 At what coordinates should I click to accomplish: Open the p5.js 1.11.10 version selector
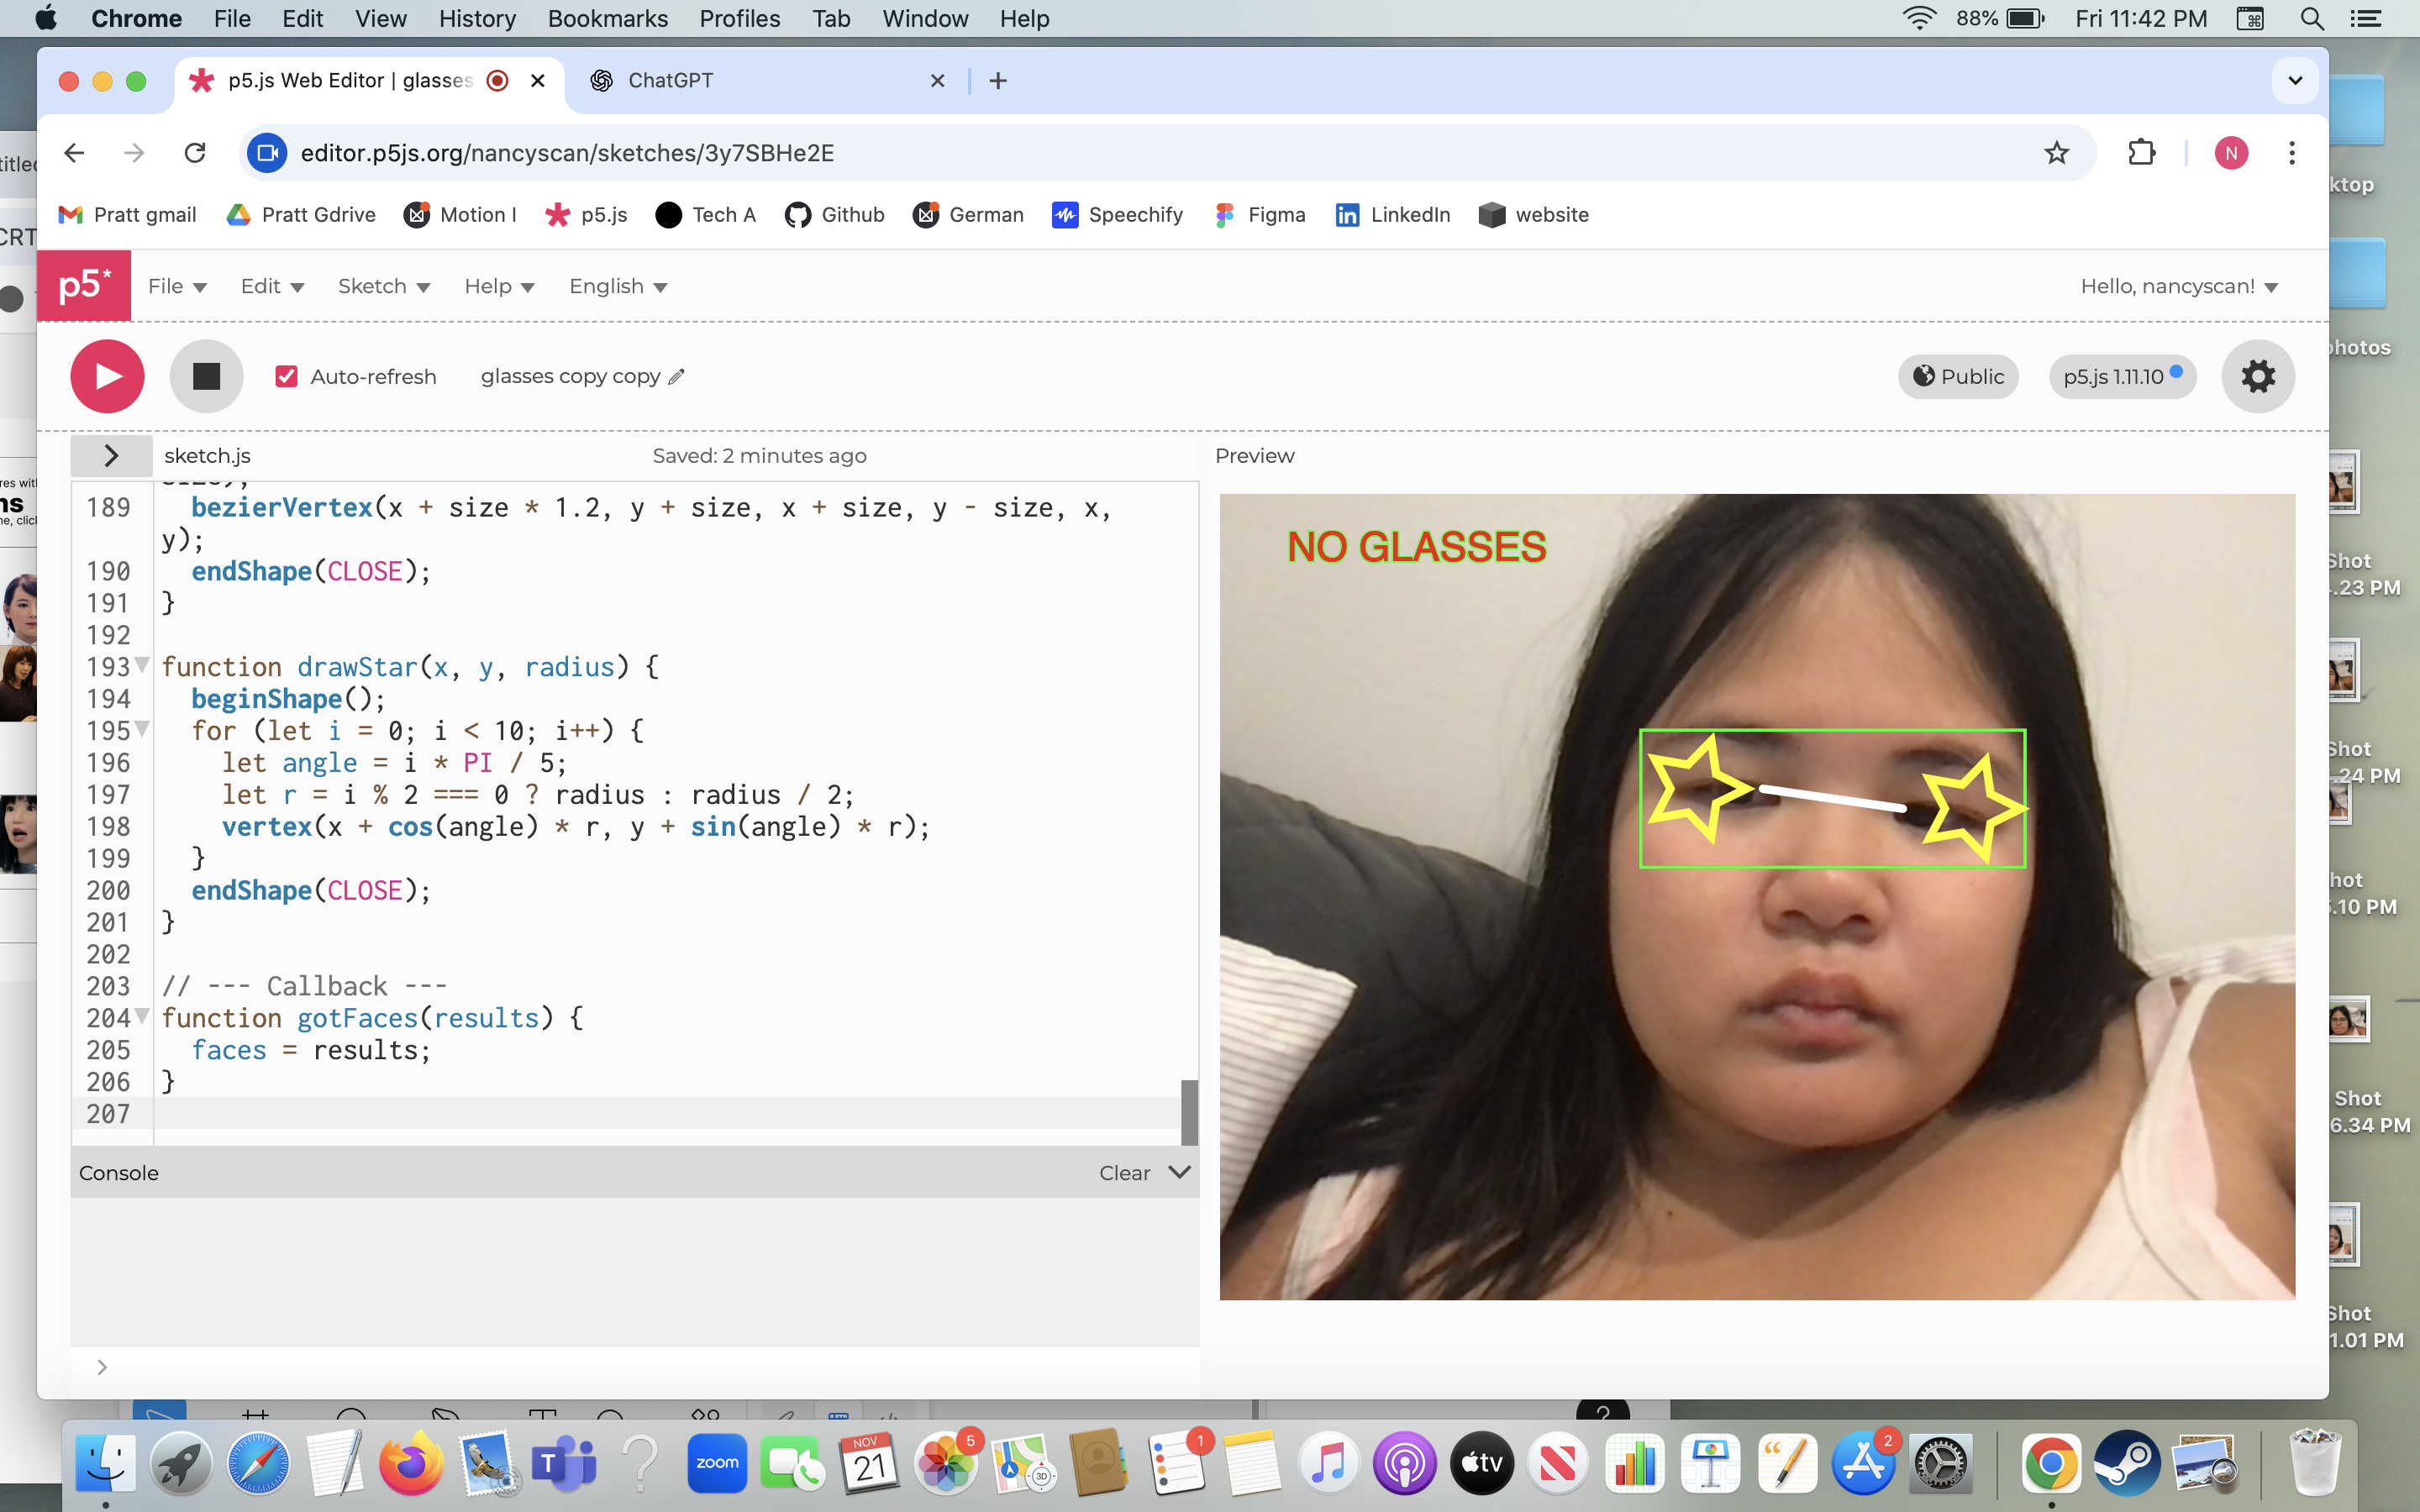pos(2121,376)
